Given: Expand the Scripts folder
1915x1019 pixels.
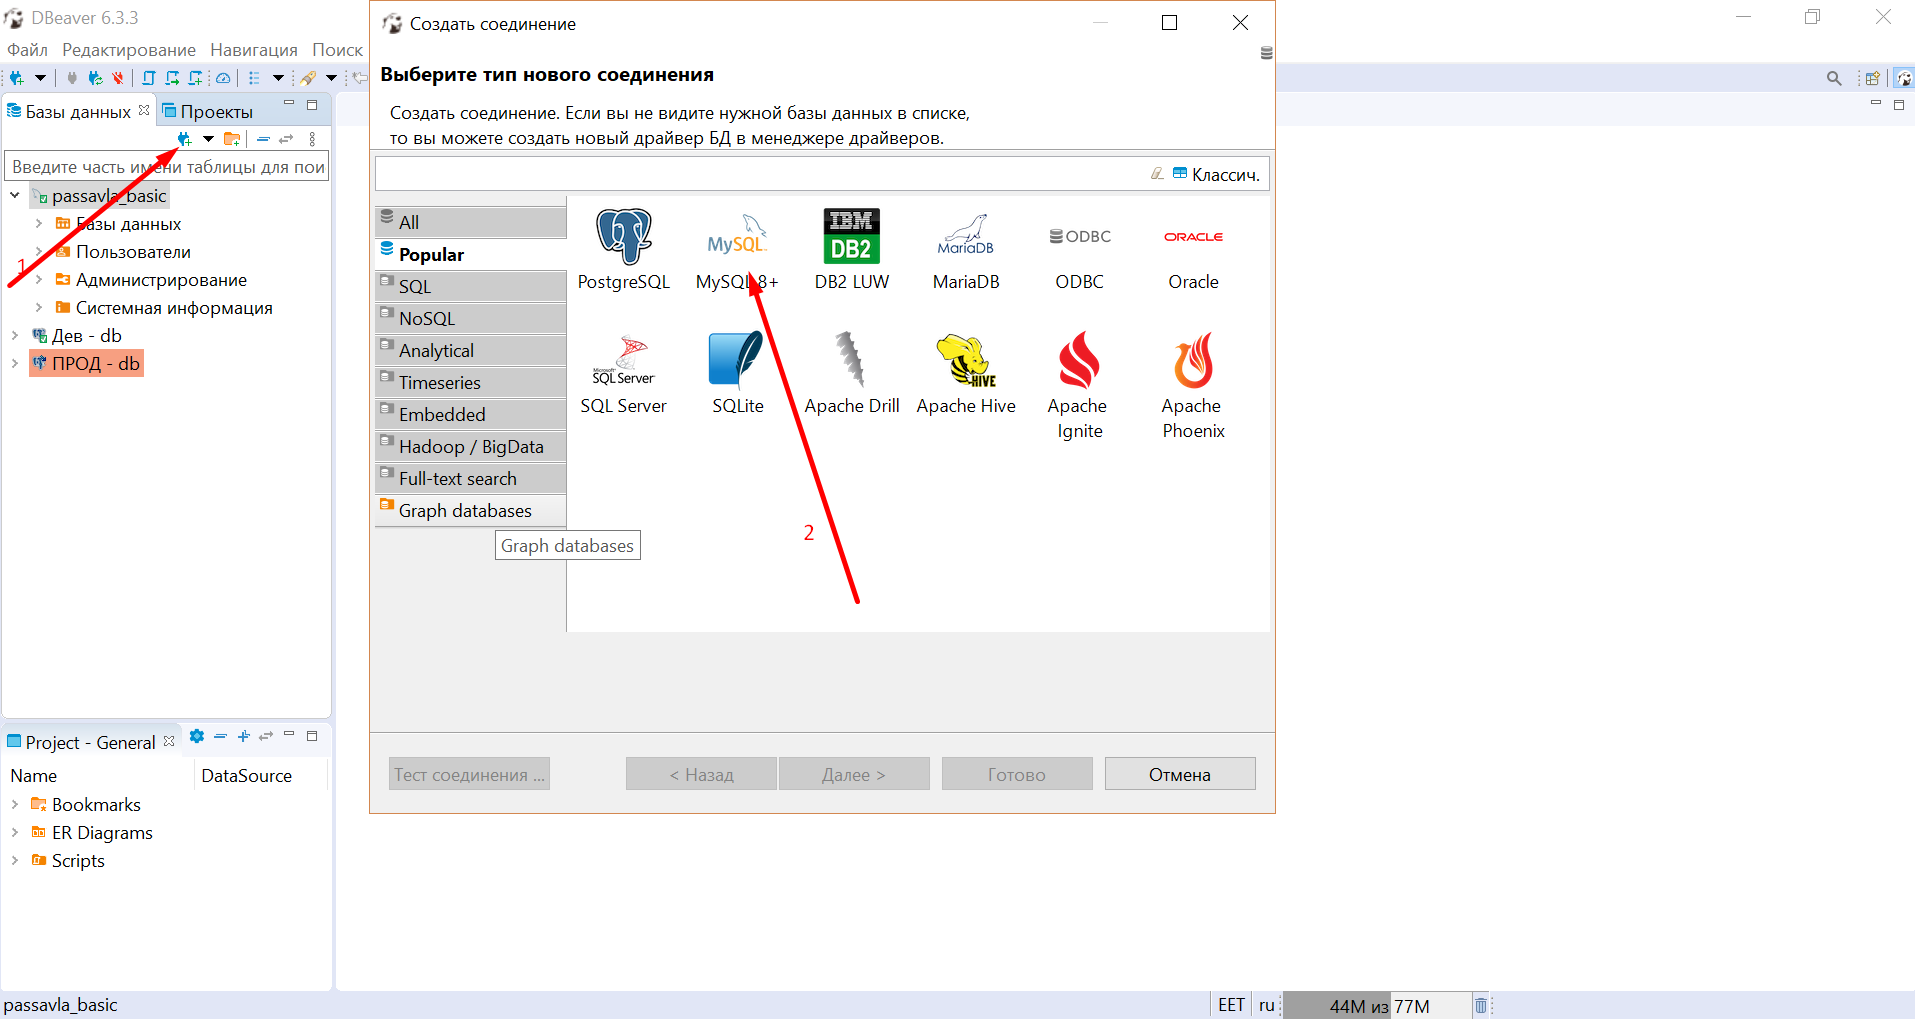Looking at the screenshot, I should [15, 861].
